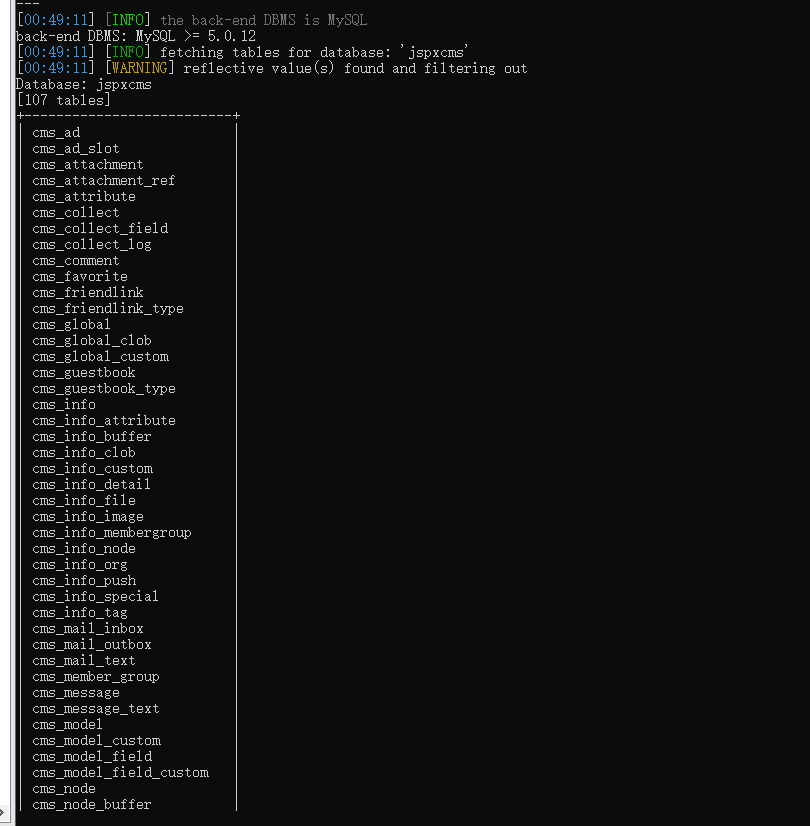
Task: Click the scroll arrow at bottom-left corner
Action: 2,813
